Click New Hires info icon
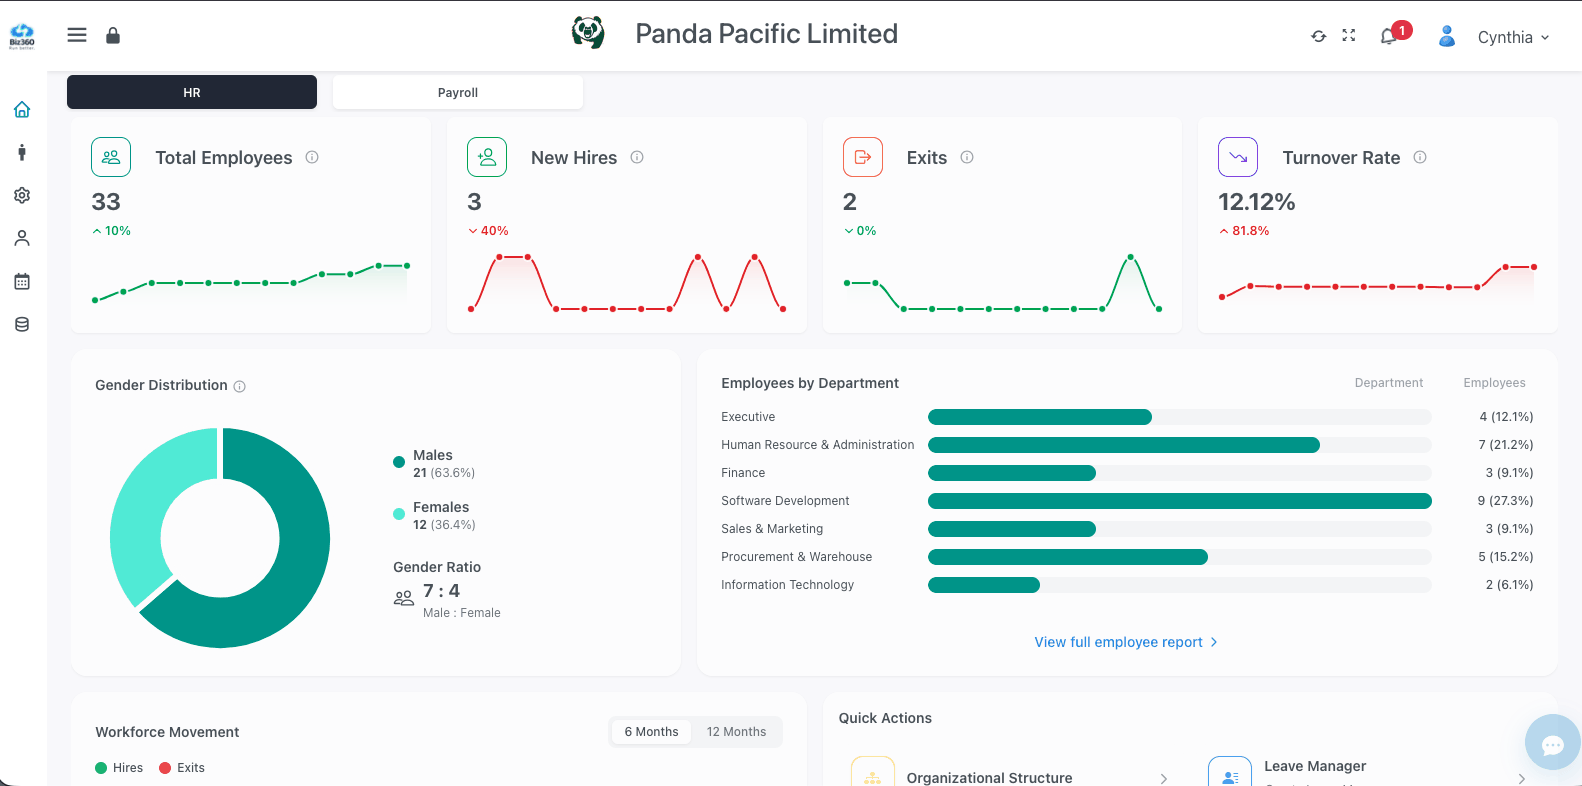Viewport: 1582px width, 786px height. pos(637,157)
